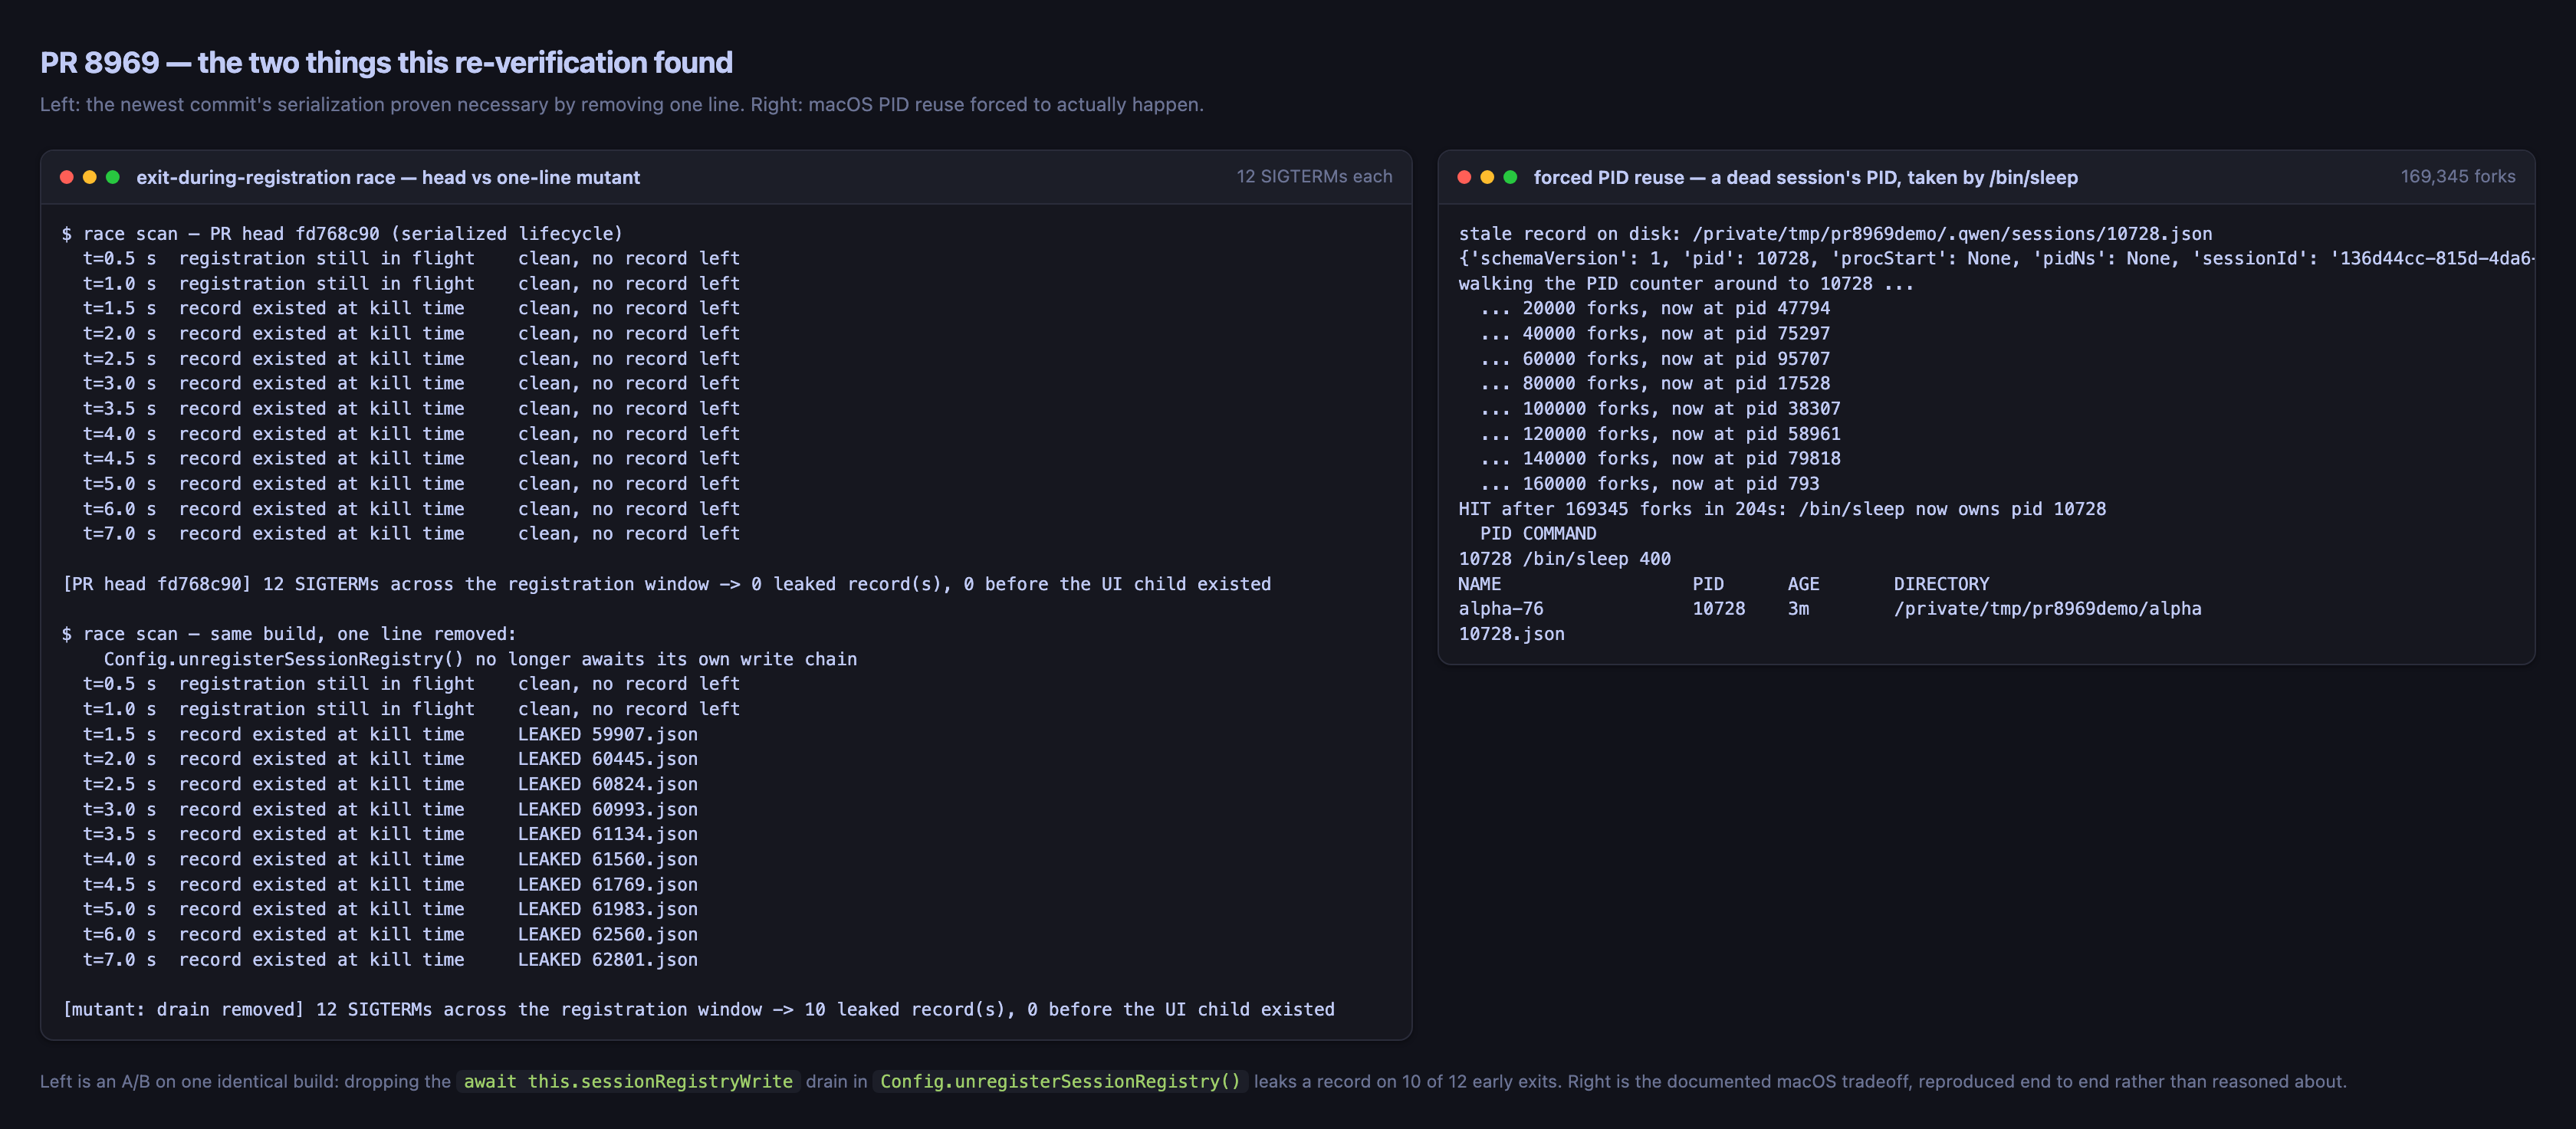The height and width of the screenshot is (1129, 2576).
Task: Click the '12 SIGTERMs each' label
Action: tap(1314, 176)
